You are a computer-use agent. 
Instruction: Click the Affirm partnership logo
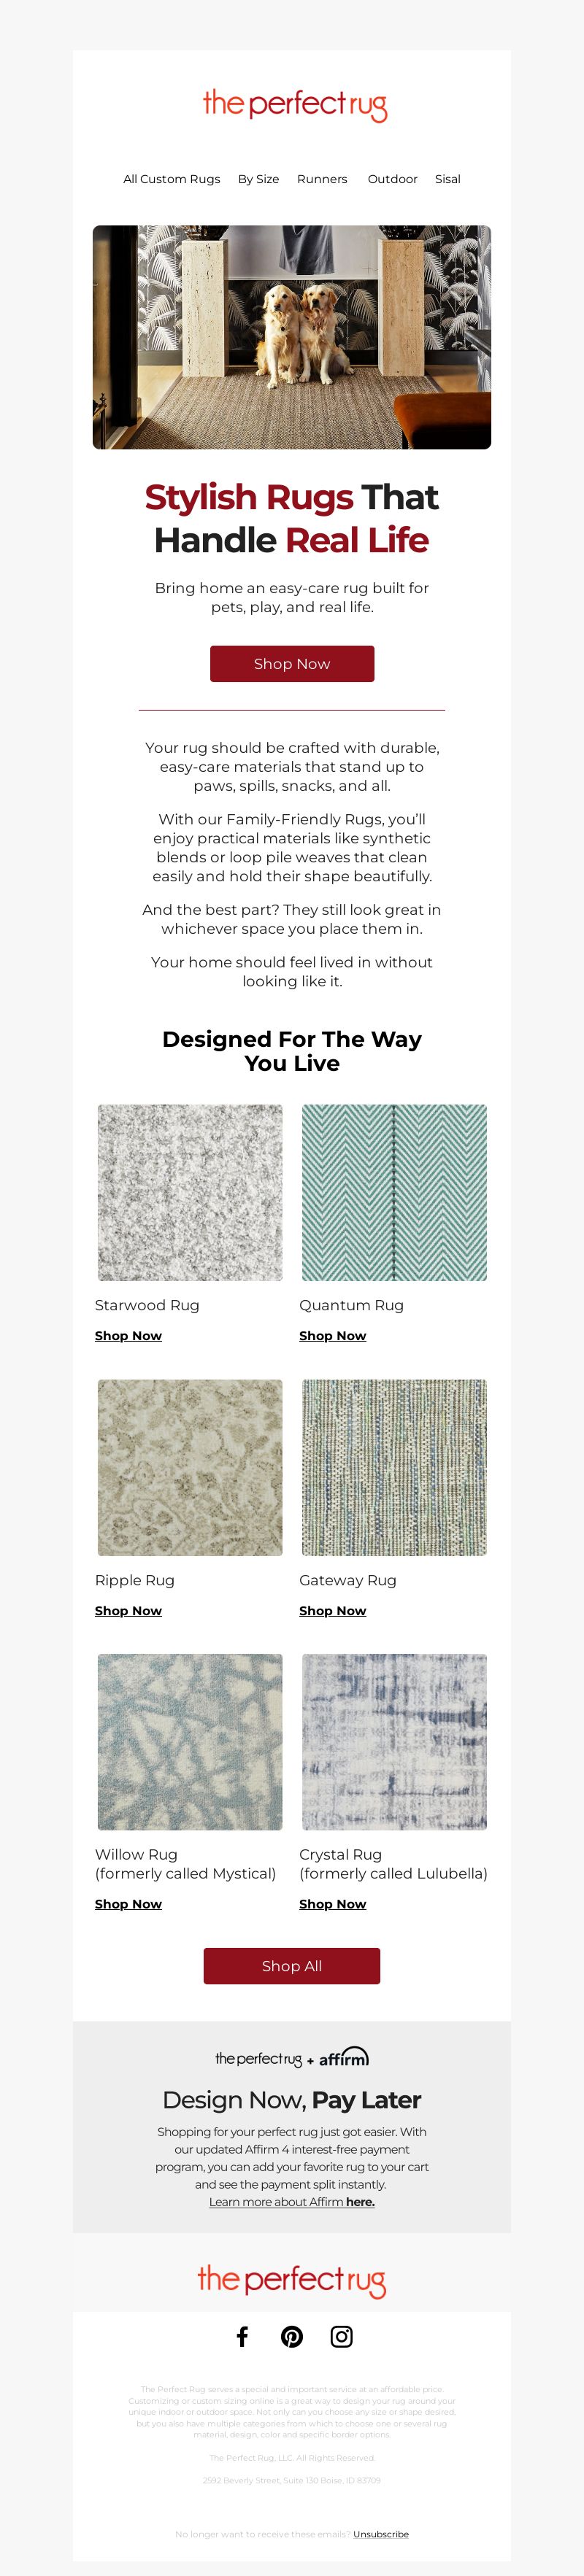291,2057
